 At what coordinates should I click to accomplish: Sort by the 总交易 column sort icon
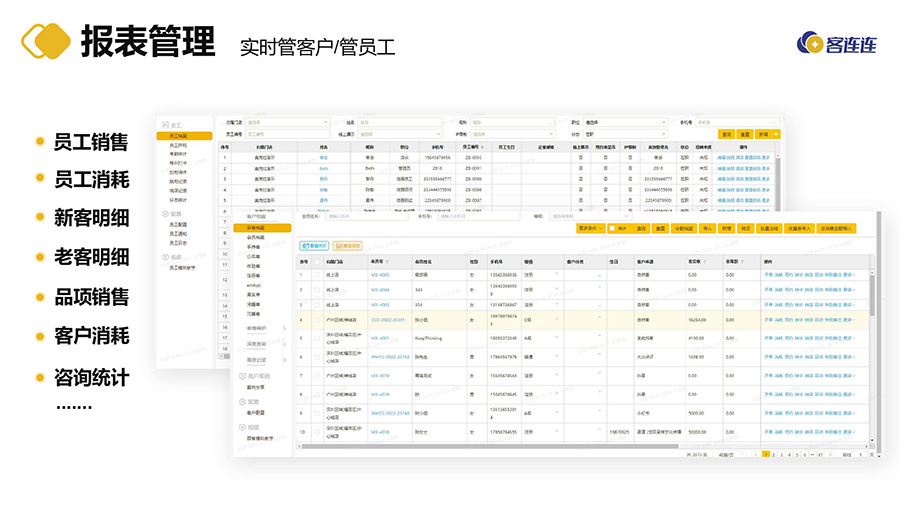click(x=704, y=262)
